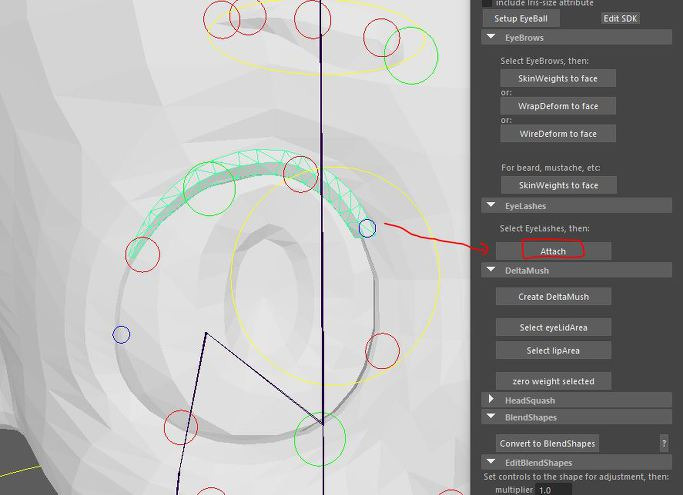
Task: Click the 'Select EyeLashes, then:' label
Action: coord(544,228)
